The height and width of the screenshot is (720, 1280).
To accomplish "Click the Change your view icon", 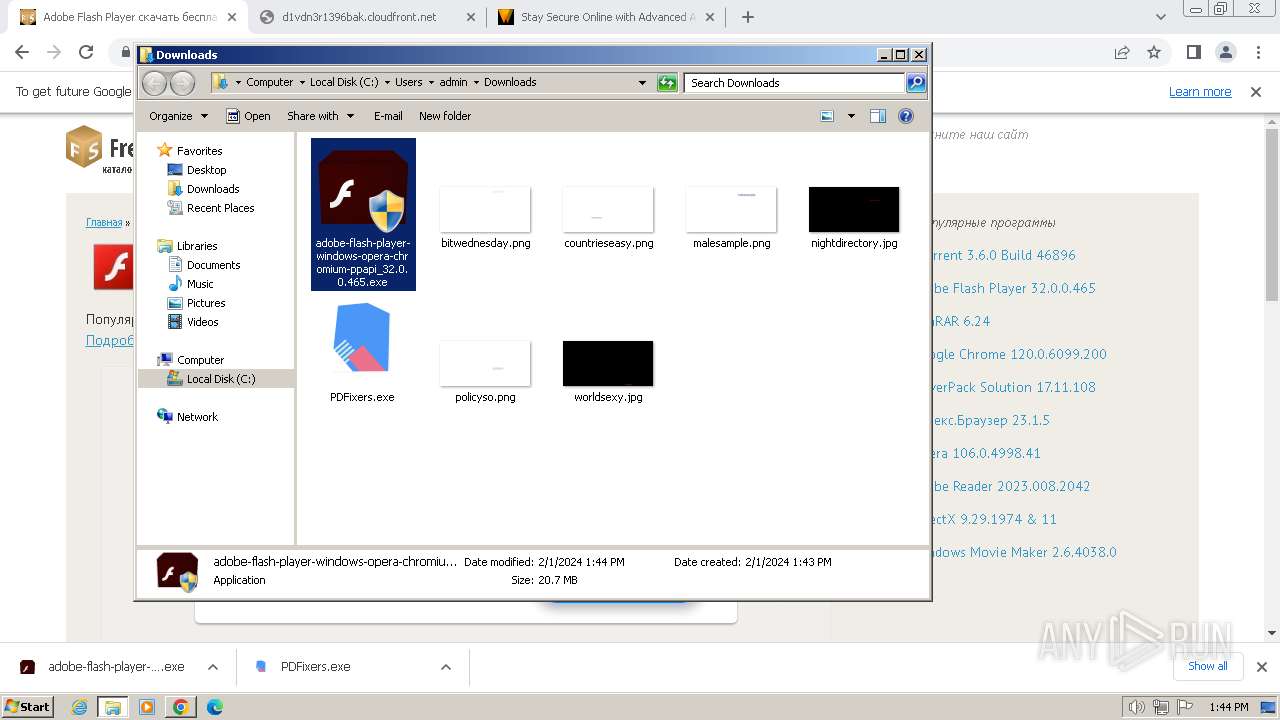I will click(x=827, y=116).
